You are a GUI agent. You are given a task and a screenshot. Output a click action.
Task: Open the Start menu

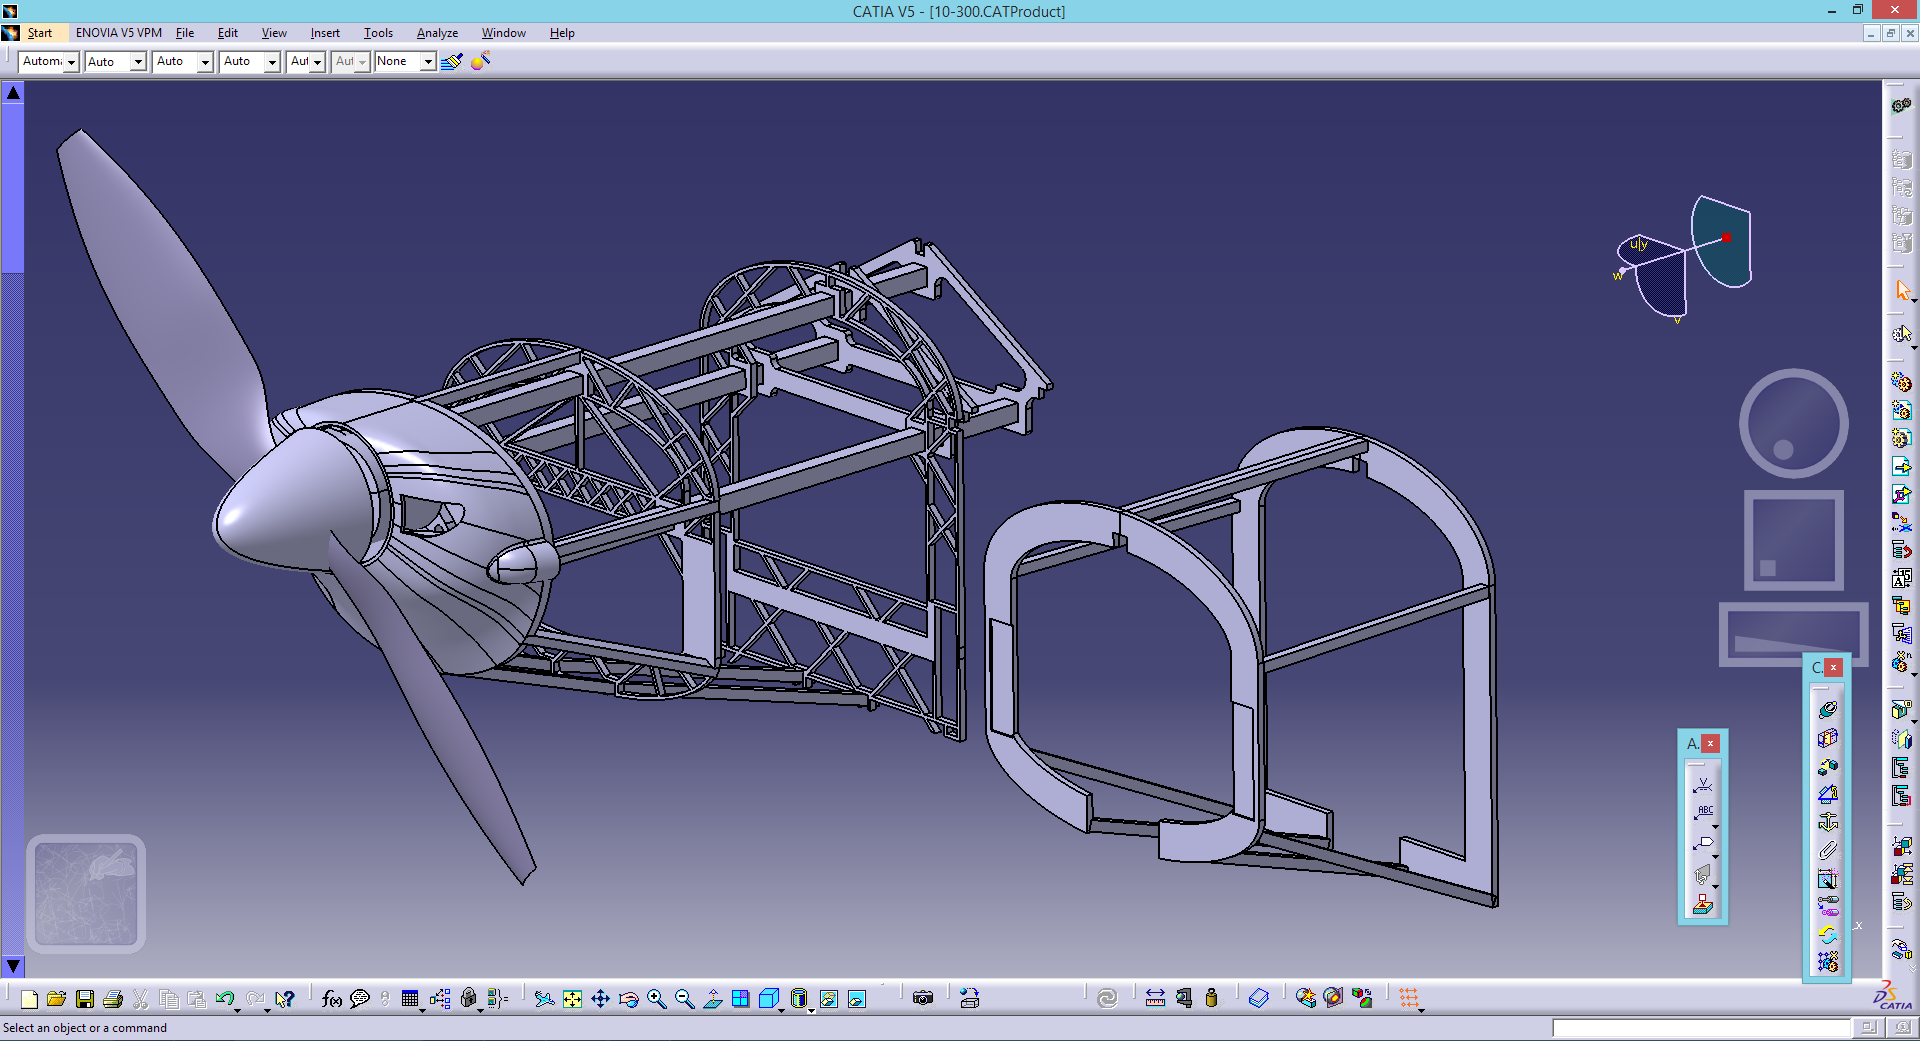tap(40, 33)
